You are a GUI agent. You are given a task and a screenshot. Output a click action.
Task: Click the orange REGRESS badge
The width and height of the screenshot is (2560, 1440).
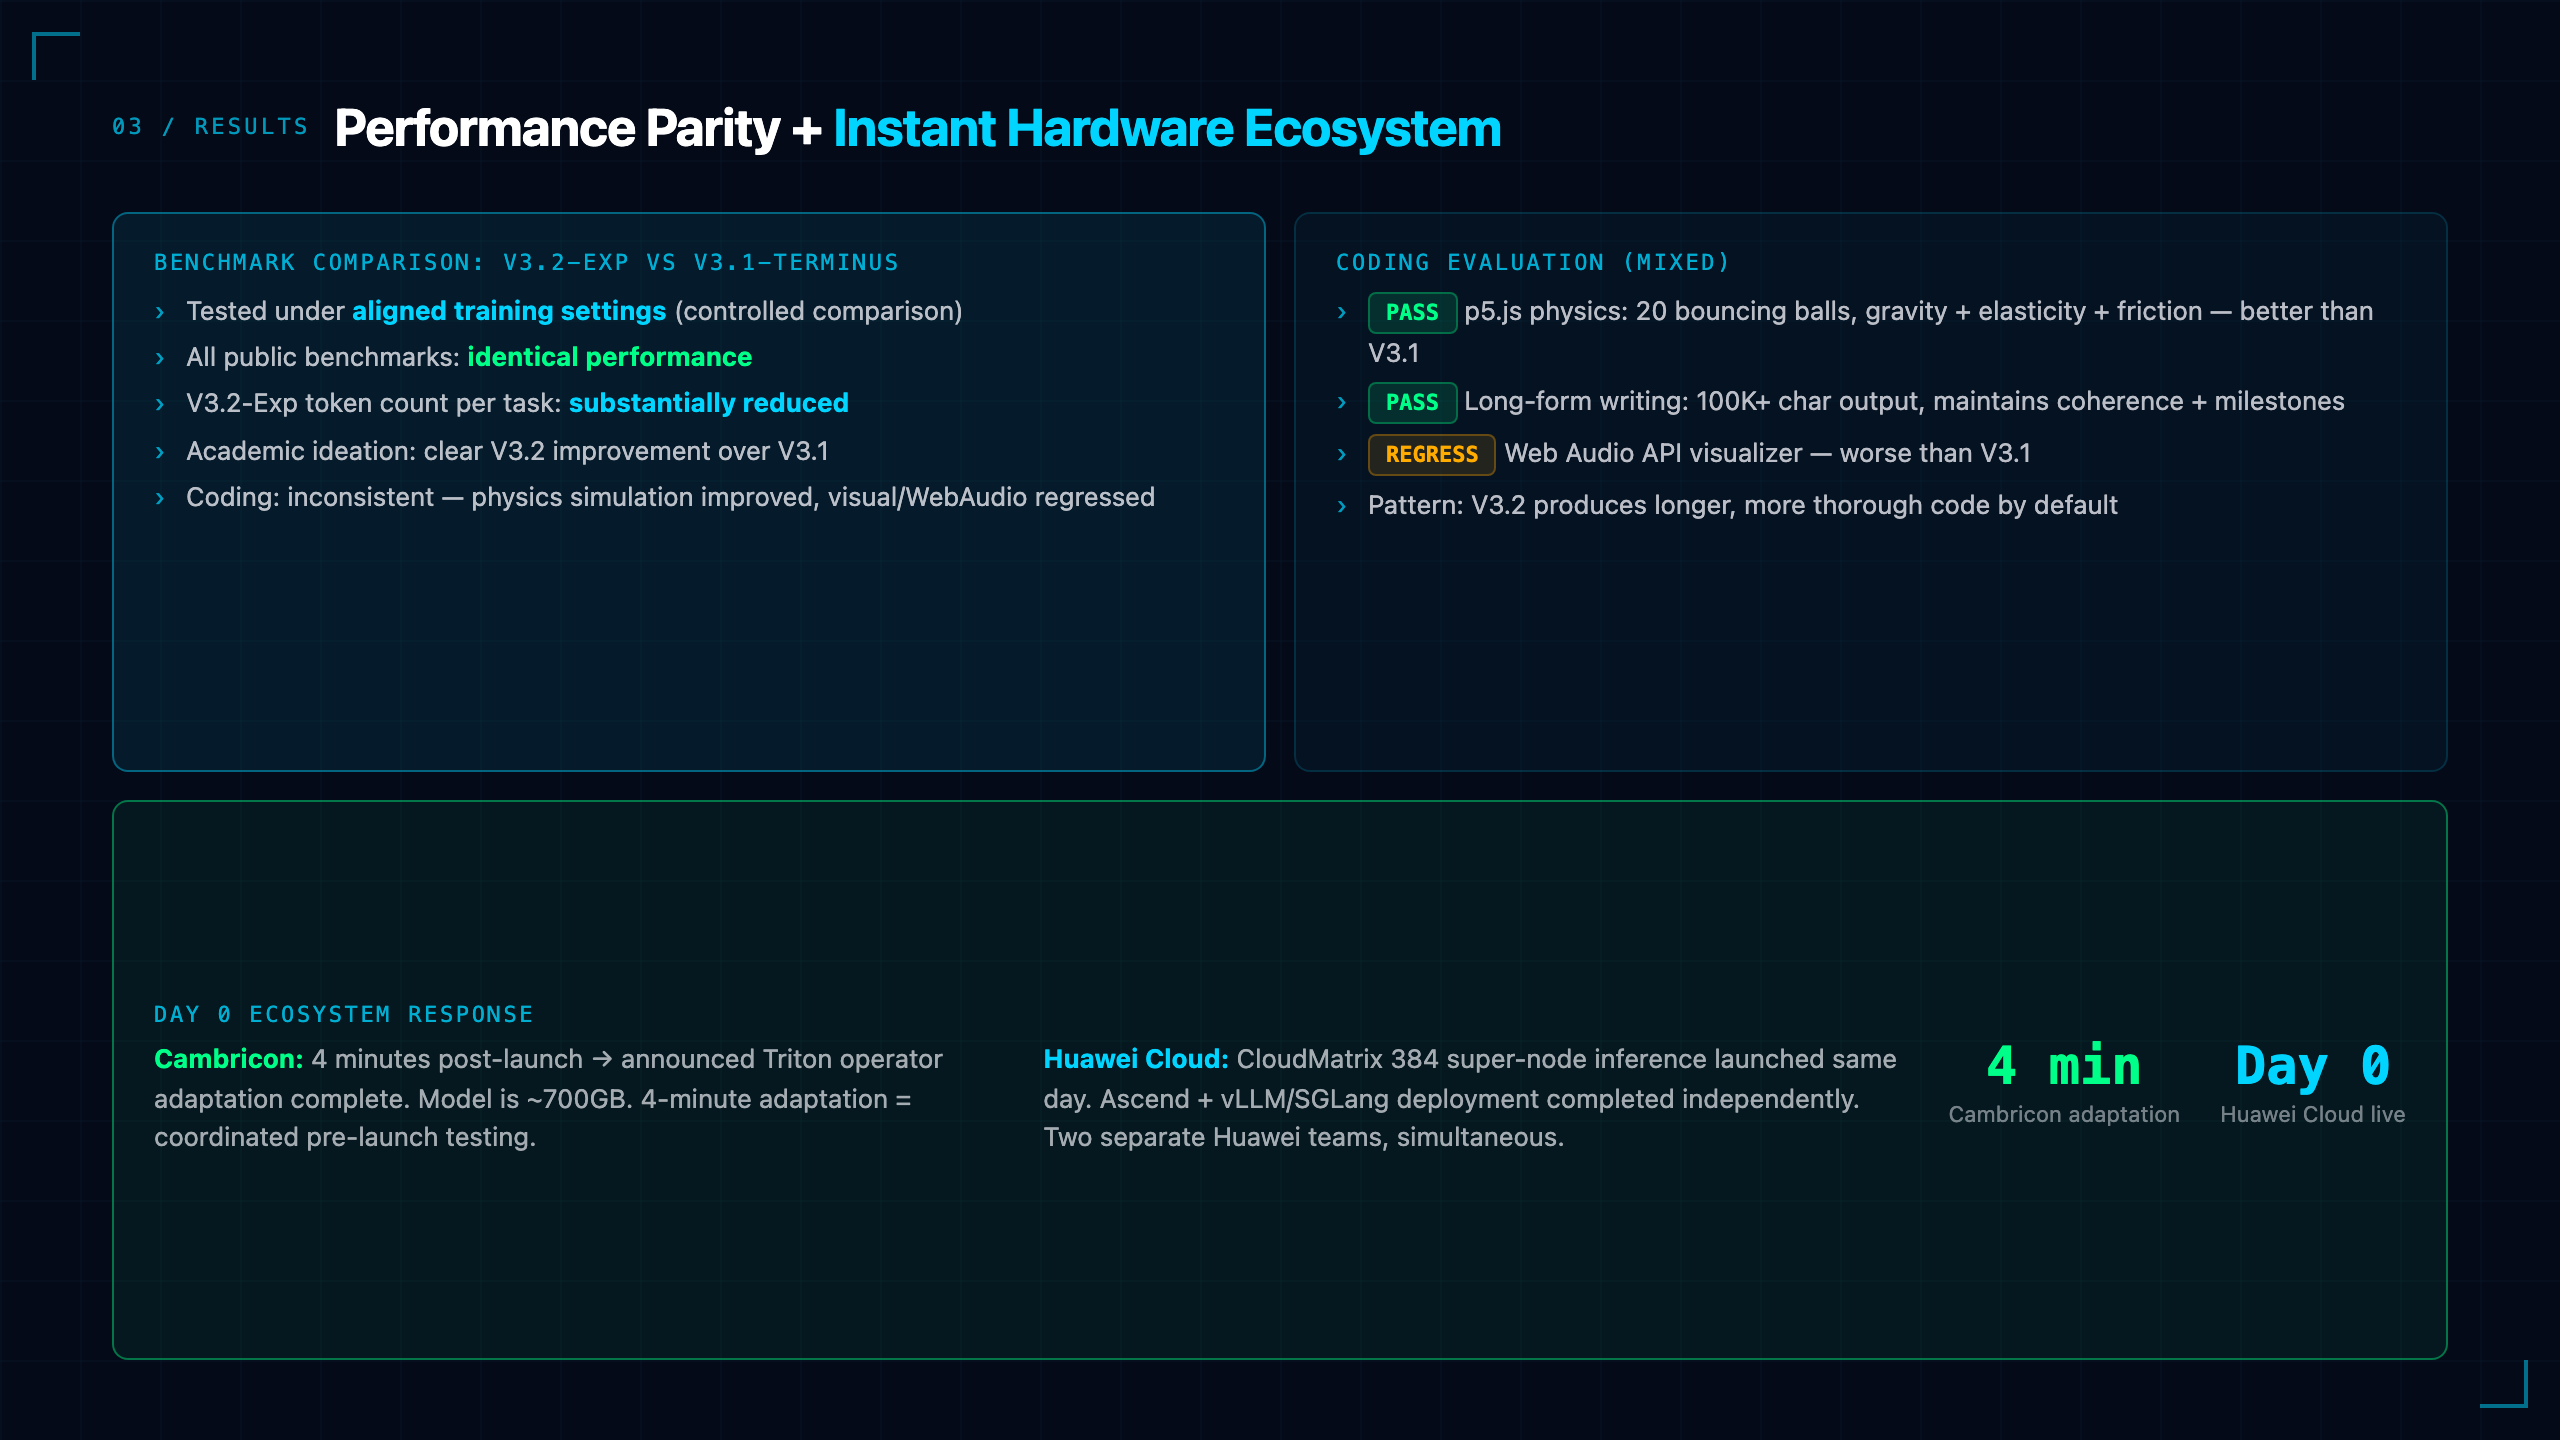[1431, 454]
